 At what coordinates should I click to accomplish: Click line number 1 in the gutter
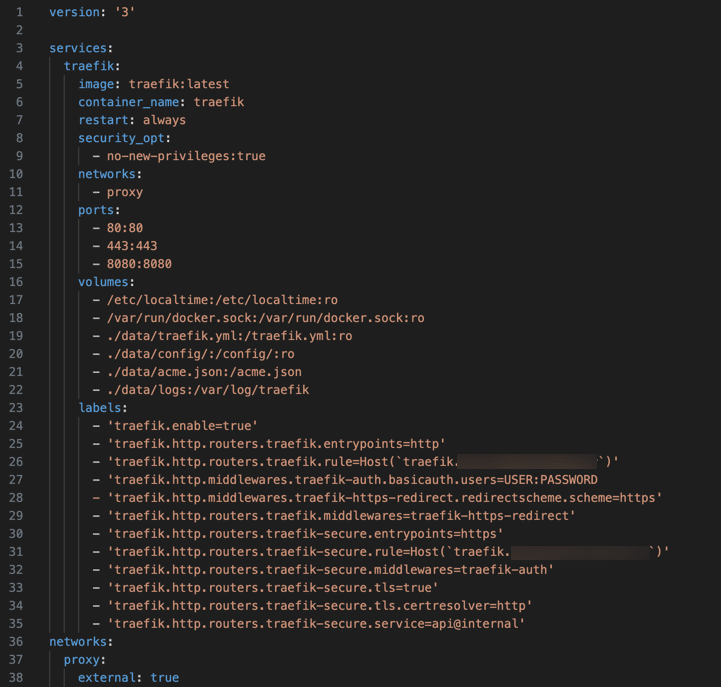pos(19,12)
